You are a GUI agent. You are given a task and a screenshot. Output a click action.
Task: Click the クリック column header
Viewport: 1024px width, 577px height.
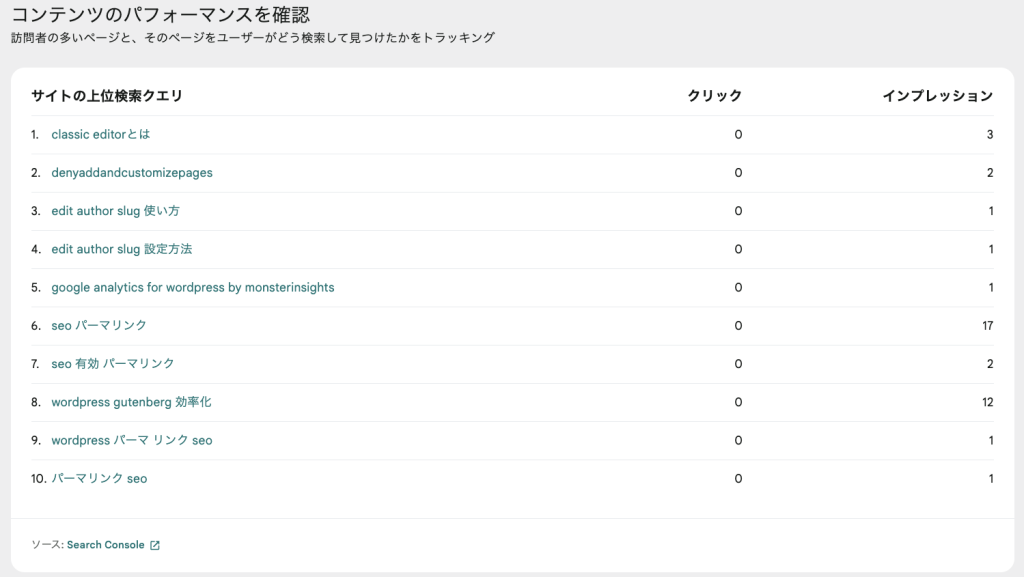(x=714, y=96)
